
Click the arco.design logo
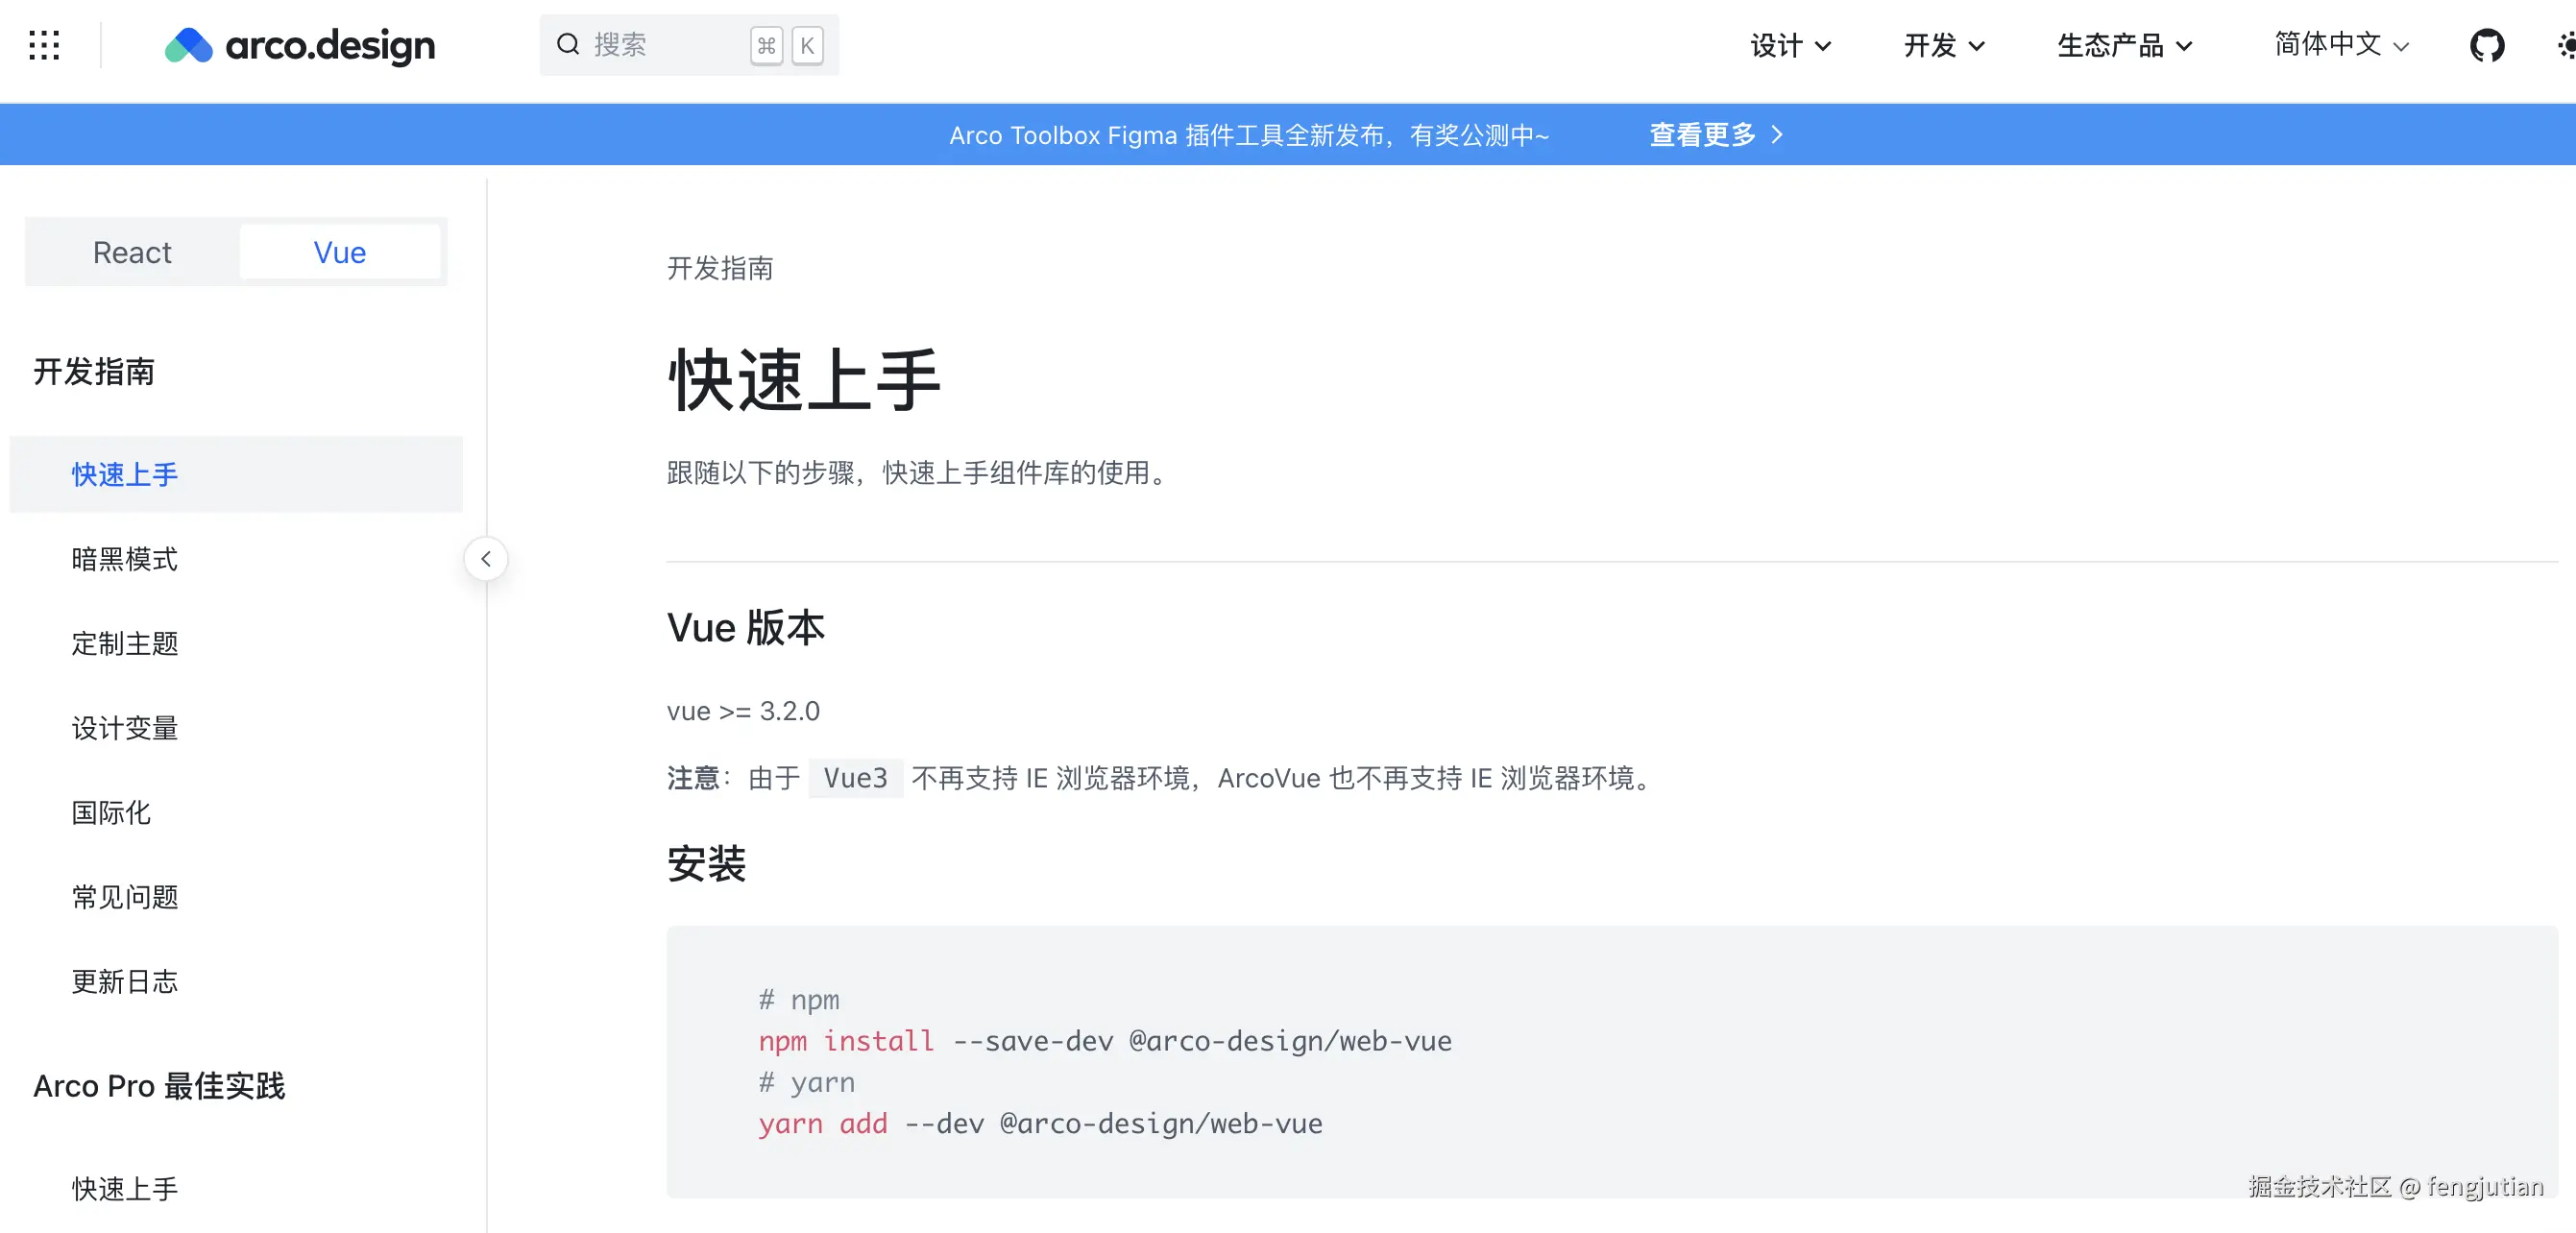(x=300, y=45)
